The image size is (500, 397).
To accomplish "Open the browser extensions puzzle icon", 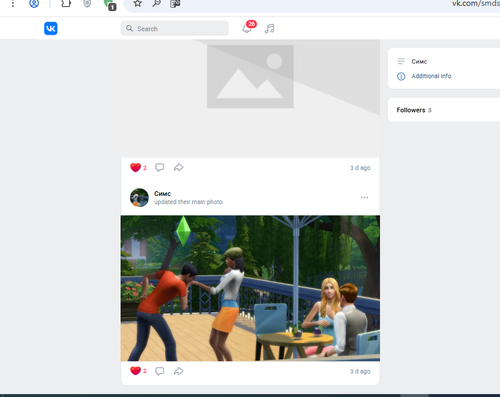I will coord(66,3).
